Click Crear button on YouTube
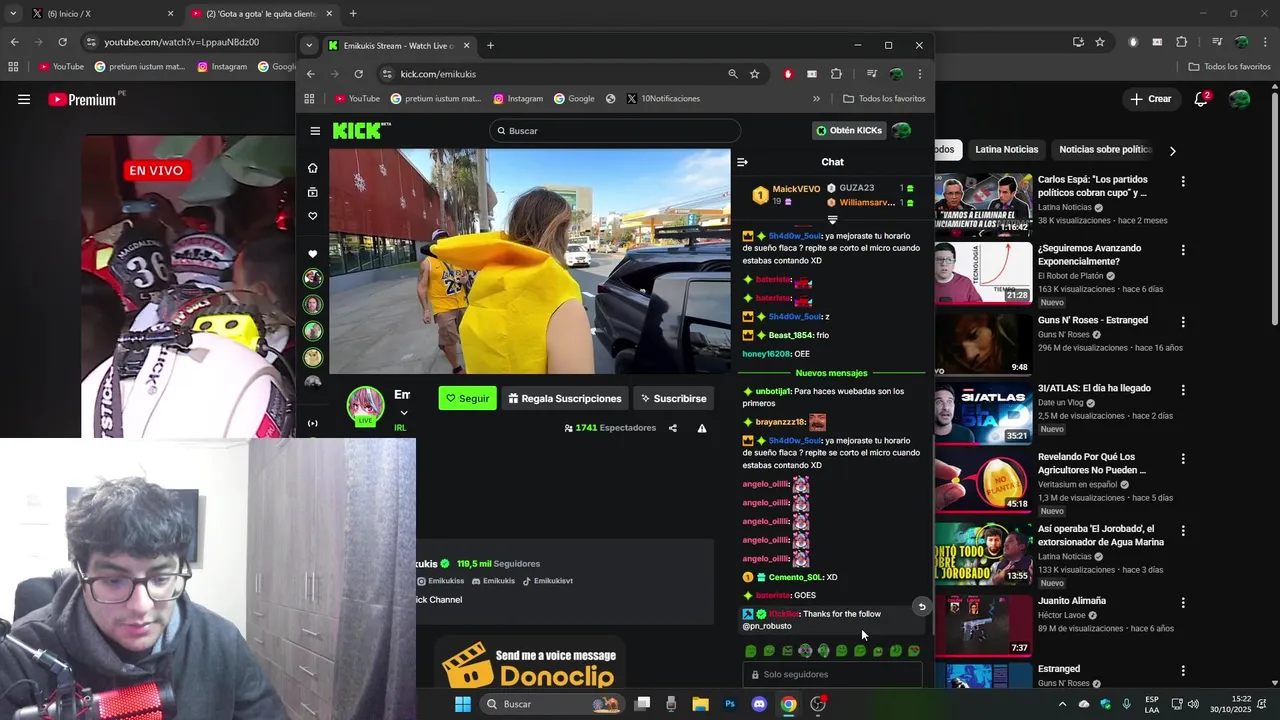Screen dimensions: 1280x720 point(1151,99)
